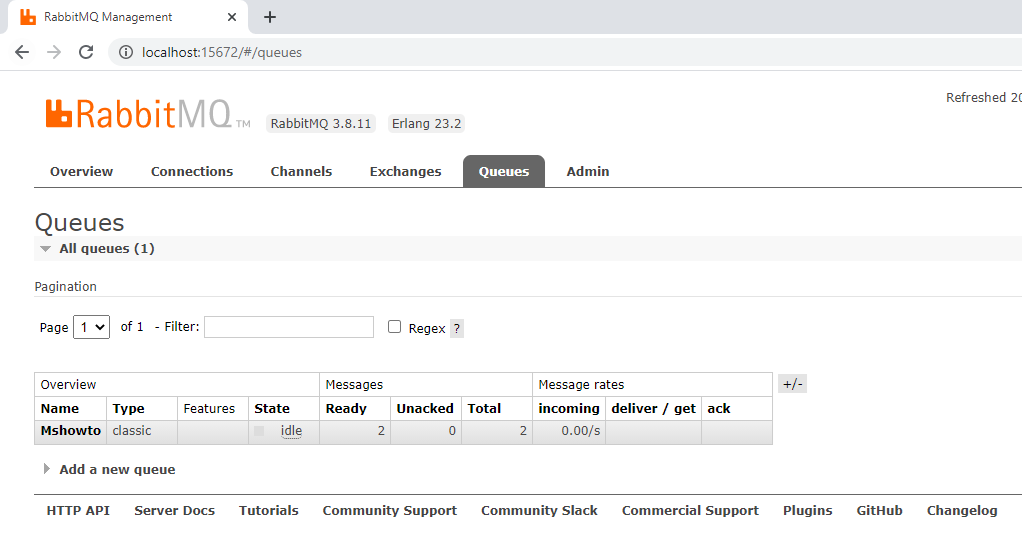
Task: Open the Commercial Support link
Action: tap(690, 511)
